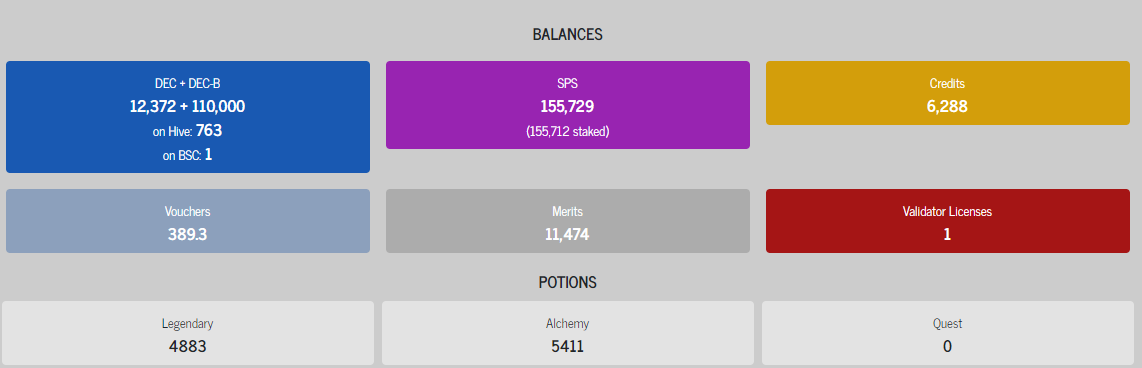Viewport: 1142px width, 368px height.
Task: Click the 155,712 staked text
Action: pyautogui.click(x=567, y=132)
